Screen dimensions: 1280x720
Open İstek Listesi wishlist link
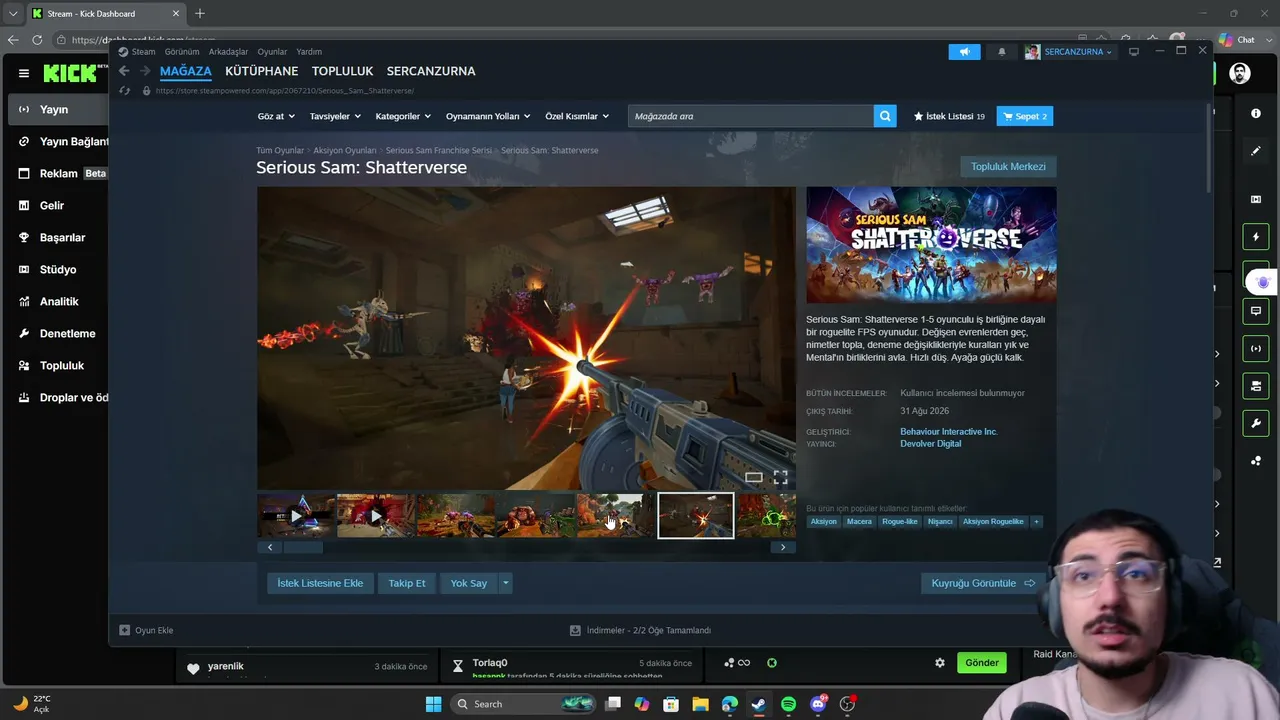[x=949, y=116]
